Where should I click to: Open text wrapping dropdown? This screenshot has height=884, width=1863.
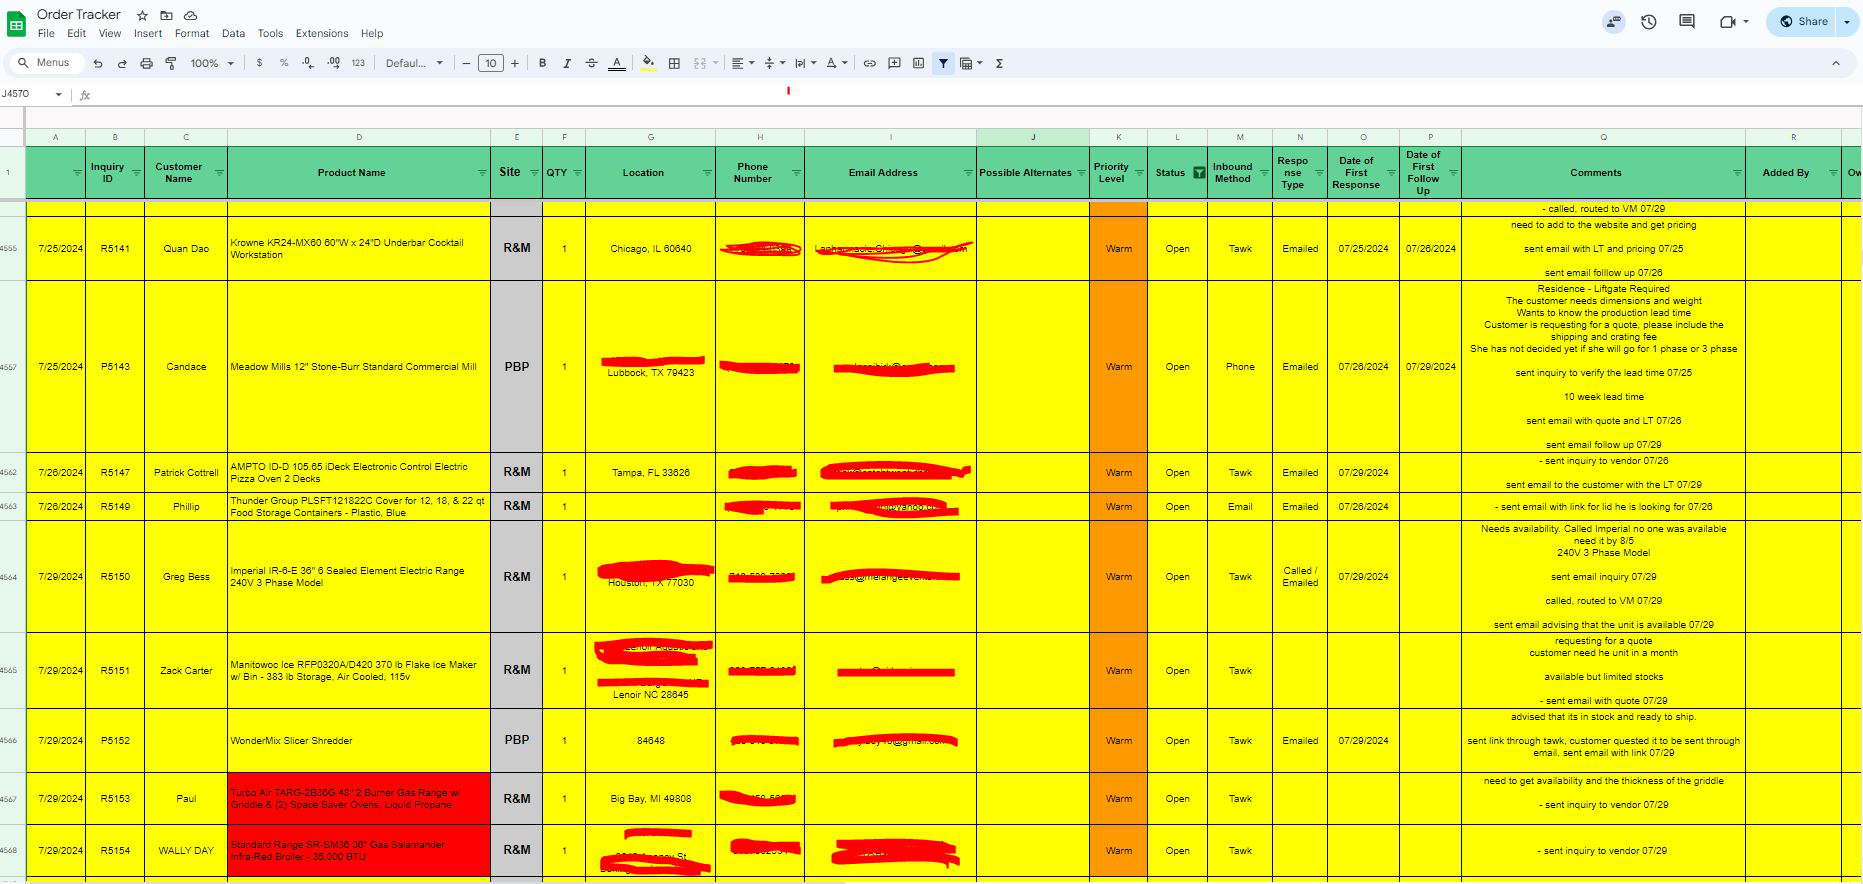[x=805, y=63]
